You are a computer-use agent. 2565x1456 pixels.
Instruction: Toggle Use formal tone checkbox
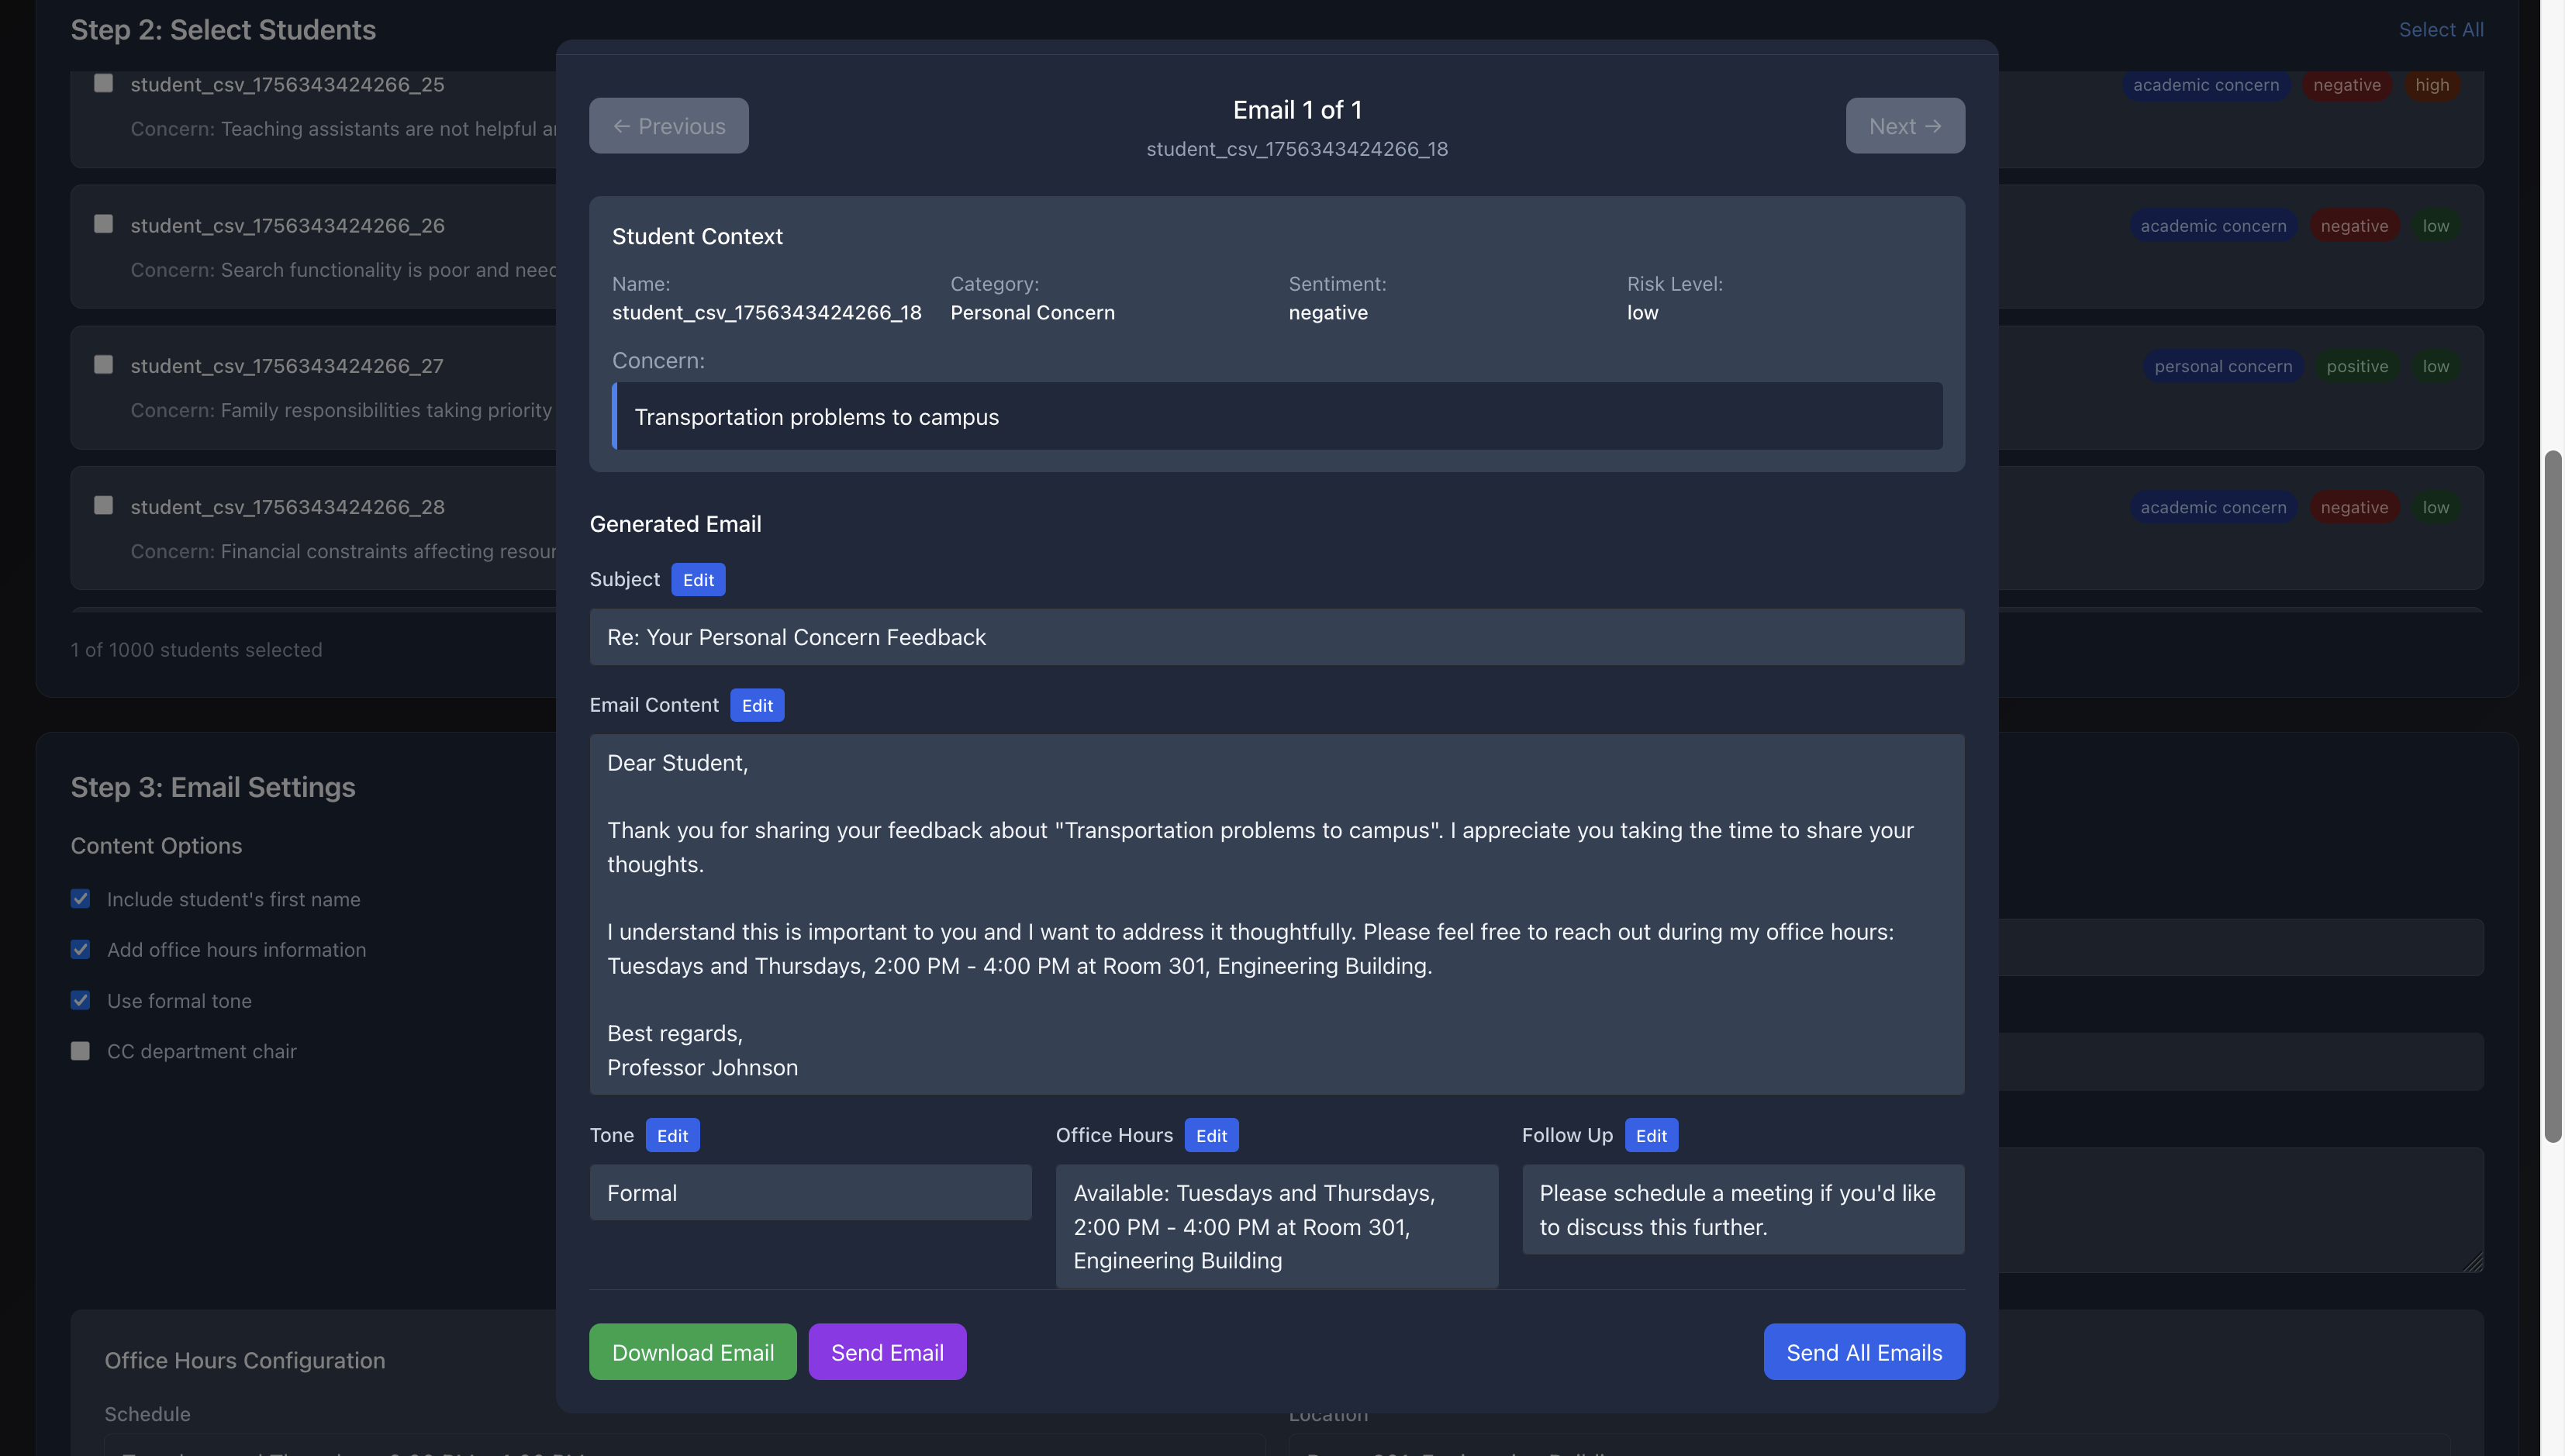[81, 1000]
